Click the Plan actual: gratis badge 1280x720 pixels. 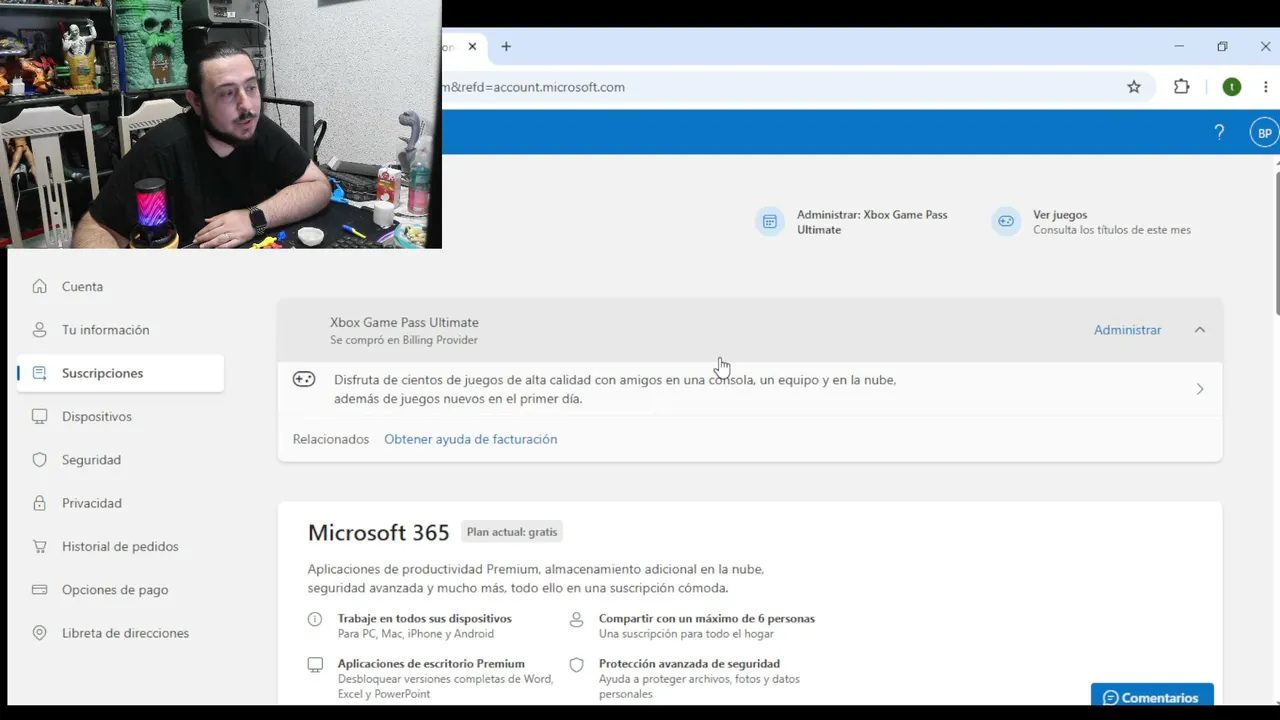point(512,532)
